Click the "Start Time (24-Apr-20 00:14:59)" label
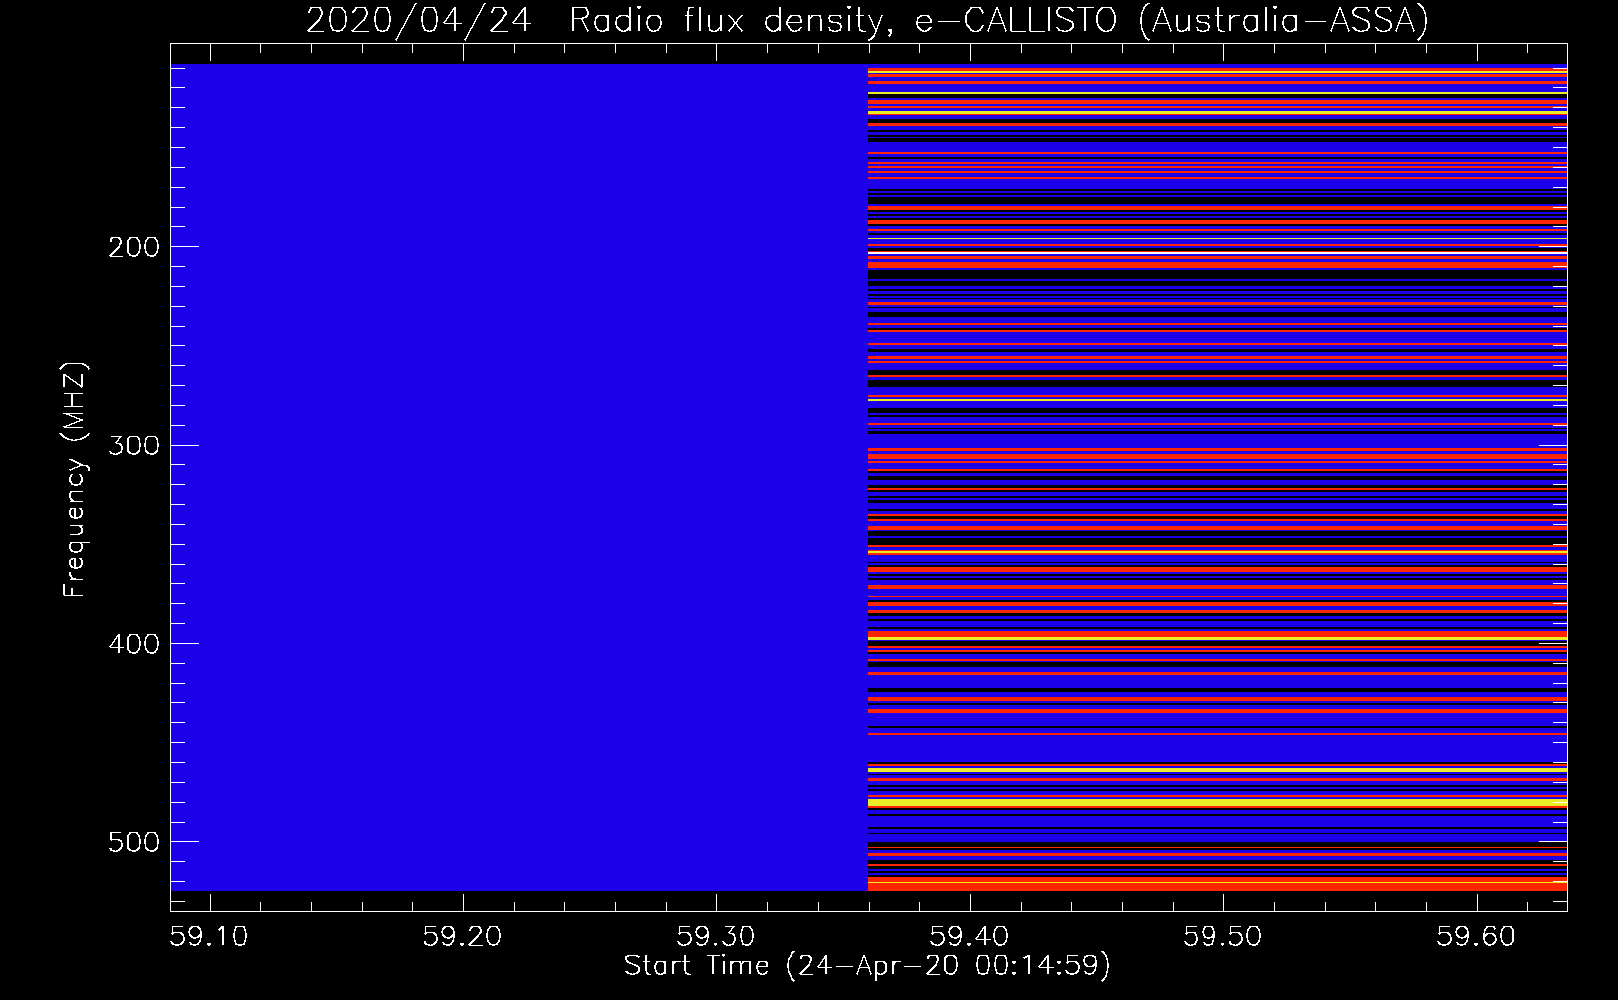 867,966
